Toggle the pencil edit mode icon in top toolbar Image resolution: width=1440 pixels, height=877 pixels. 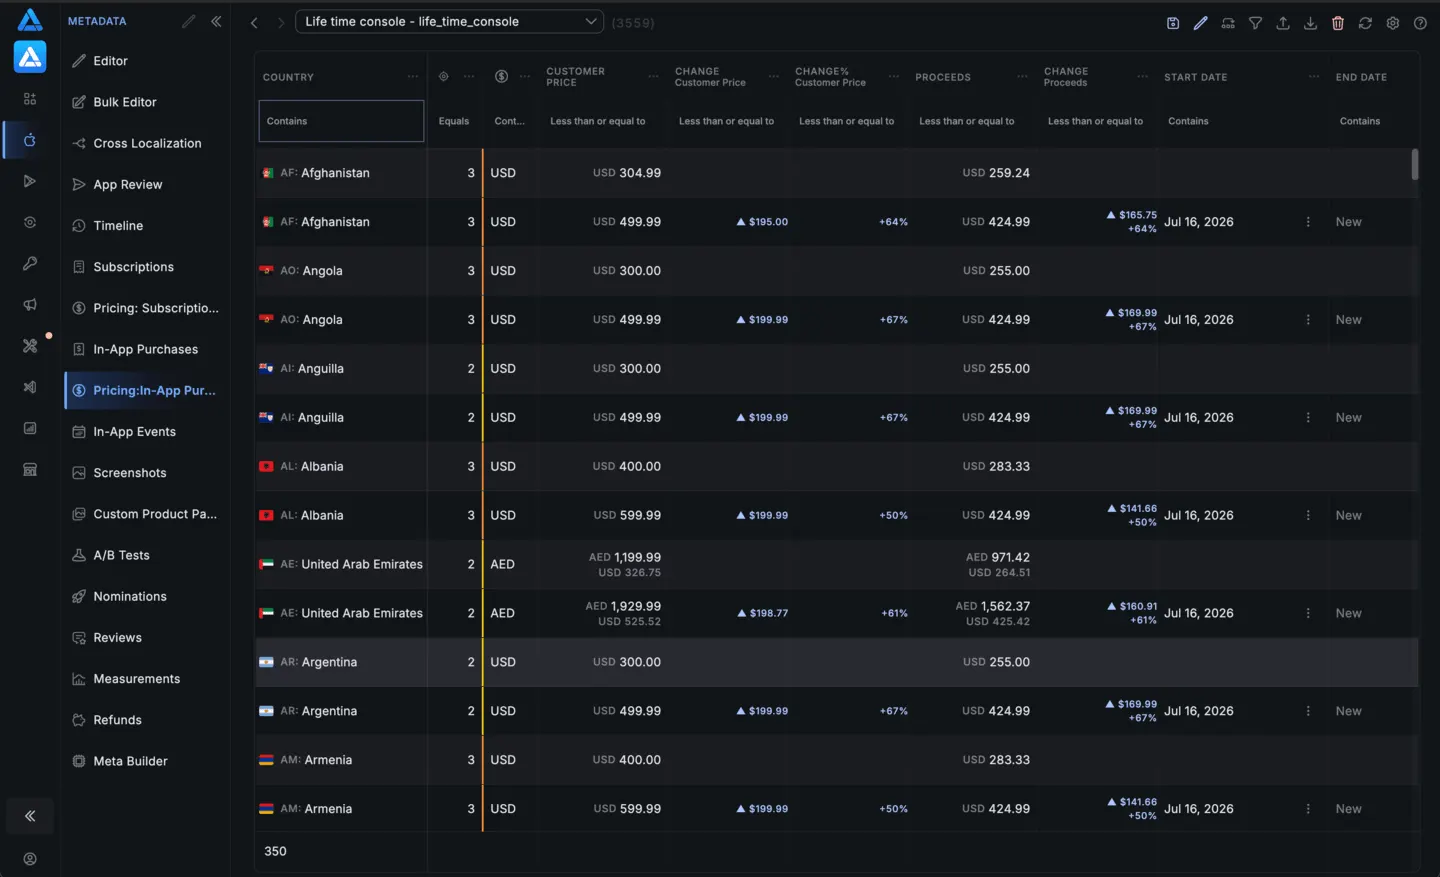pyautogui.click(x=1200, y=23)
